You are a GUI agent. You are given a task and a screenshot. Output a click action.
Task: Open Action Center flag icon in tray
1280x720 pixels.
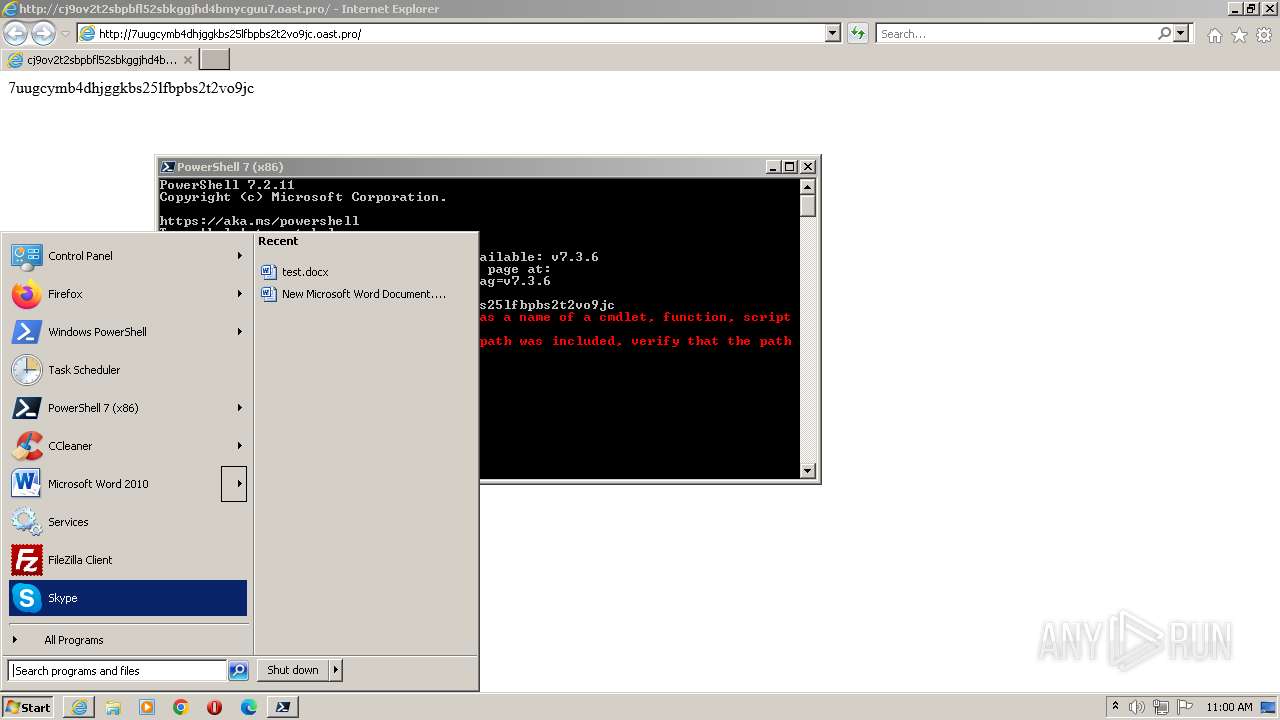(1184, 707)
